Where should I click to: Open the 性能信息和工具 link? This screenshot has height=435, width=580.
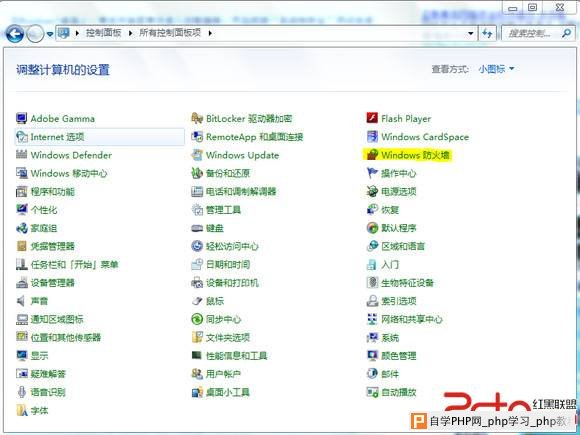point(236,355)
